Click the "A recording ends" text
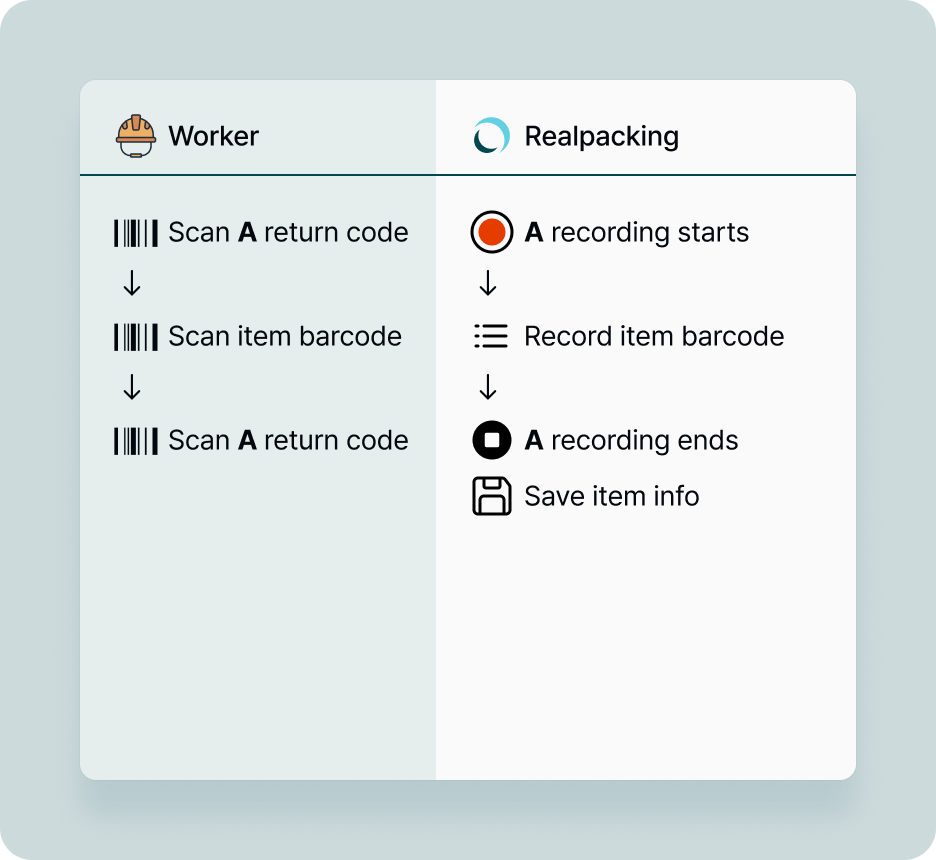Viewport: 936px width, 860px height. (x=631, y=440)
